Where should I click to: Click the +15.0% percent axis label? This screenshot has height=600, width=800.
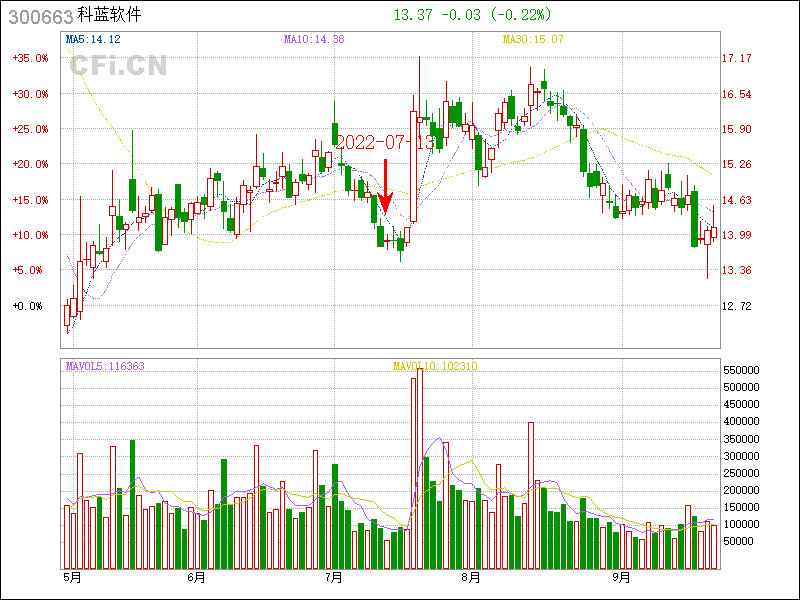(x=31, y=200)
